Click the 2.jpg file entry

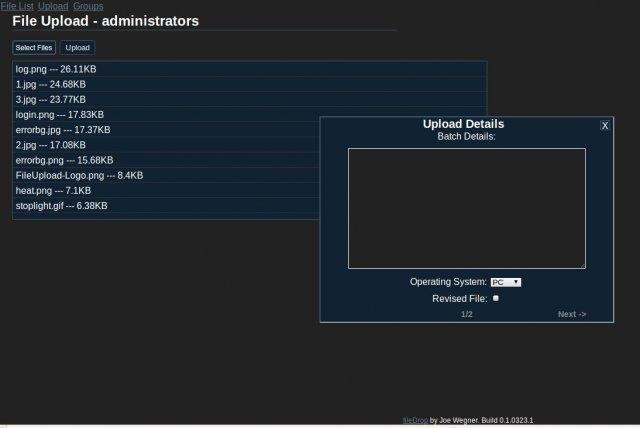(51, 144)
